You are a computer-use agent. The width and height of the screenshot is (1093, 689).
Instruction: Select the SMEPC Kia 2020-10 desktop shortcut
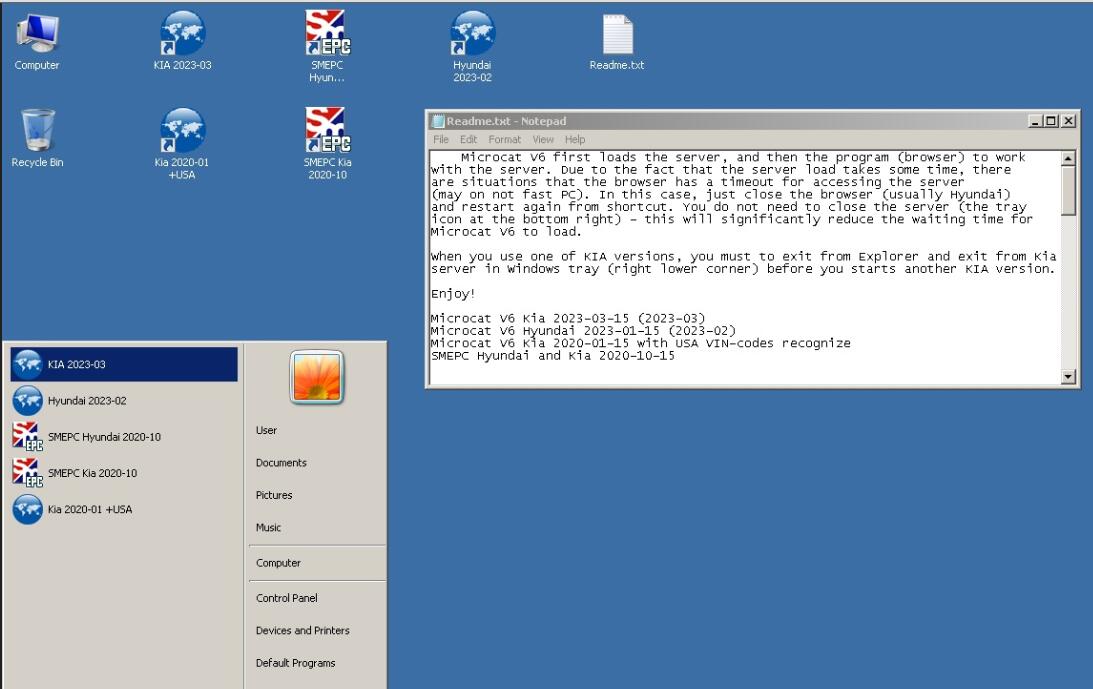(x=328, y=144)
